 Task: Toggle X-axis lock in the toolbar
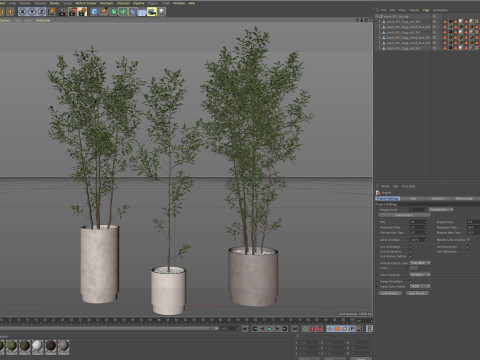pyautogui.click(x=22, y=12)
